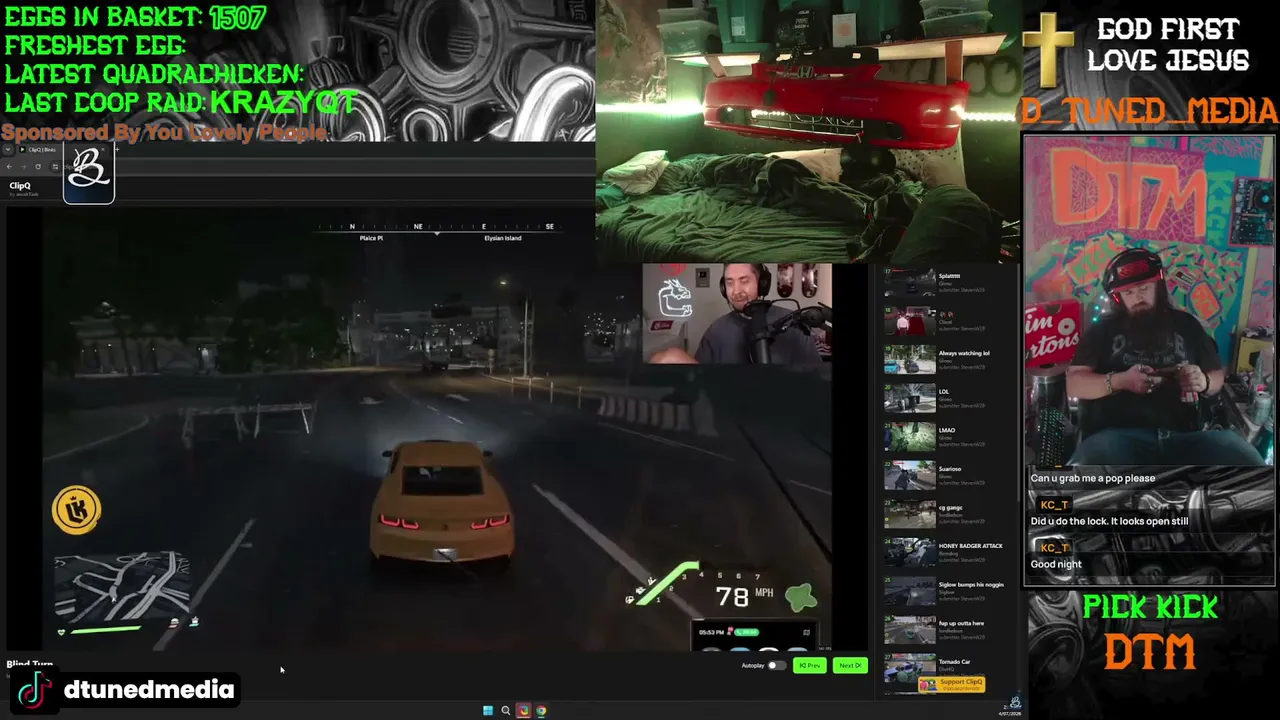1280x720 pixels.
Task: Skip to the next clip with Next
Action: pos(850,665)
